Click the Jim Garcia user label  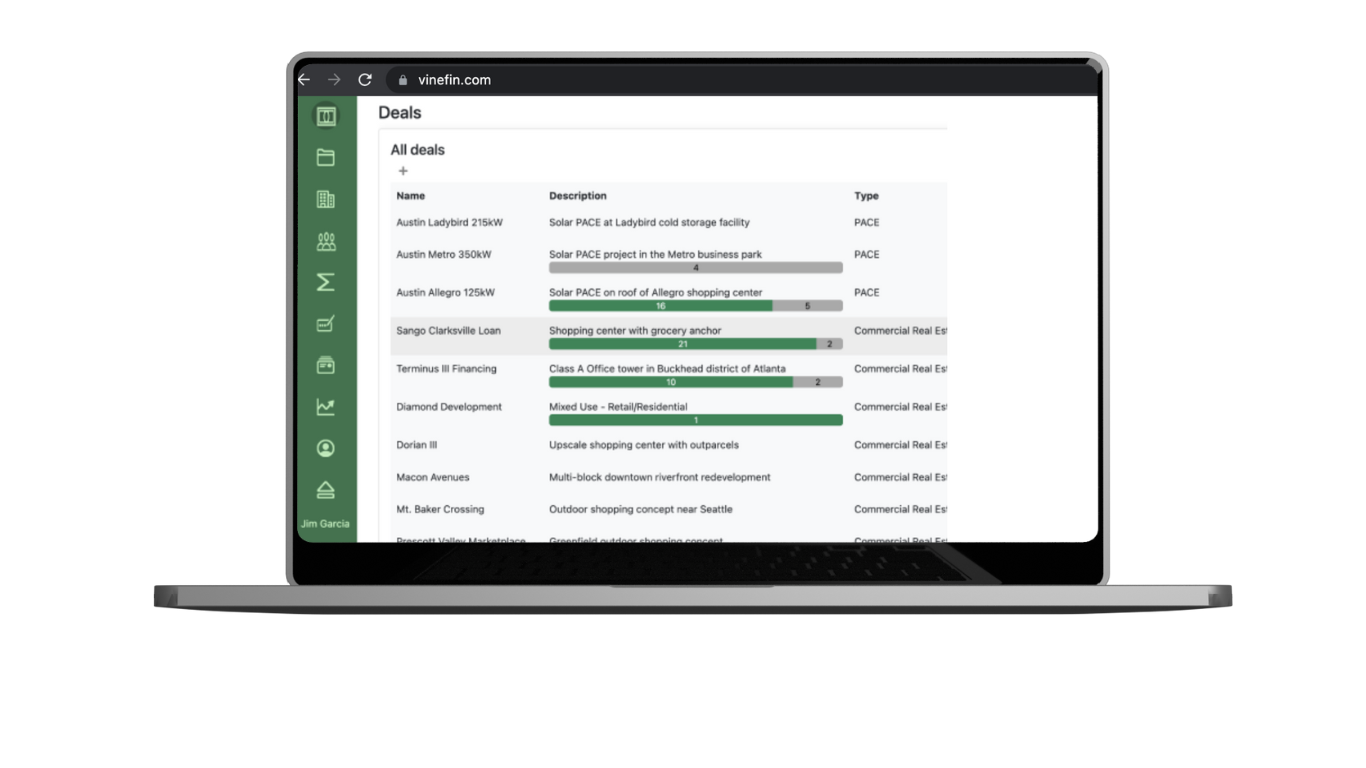pyautogui.click(x=326, y=524)
